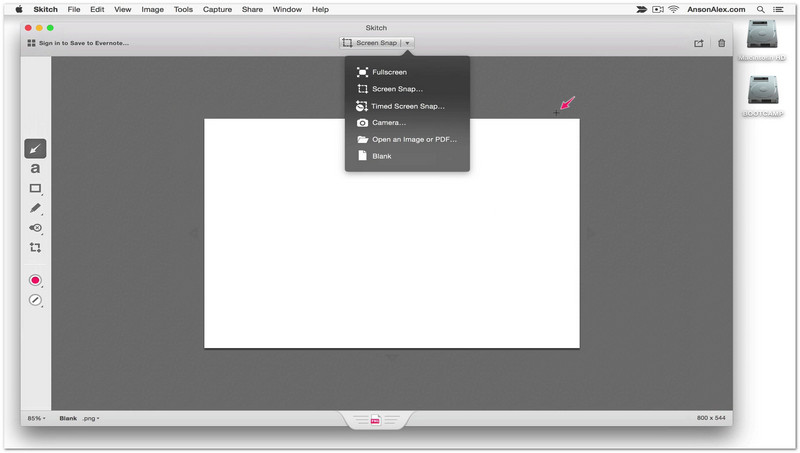
Task: Click the Screen Snap capture button
Action: click(369, 43)
